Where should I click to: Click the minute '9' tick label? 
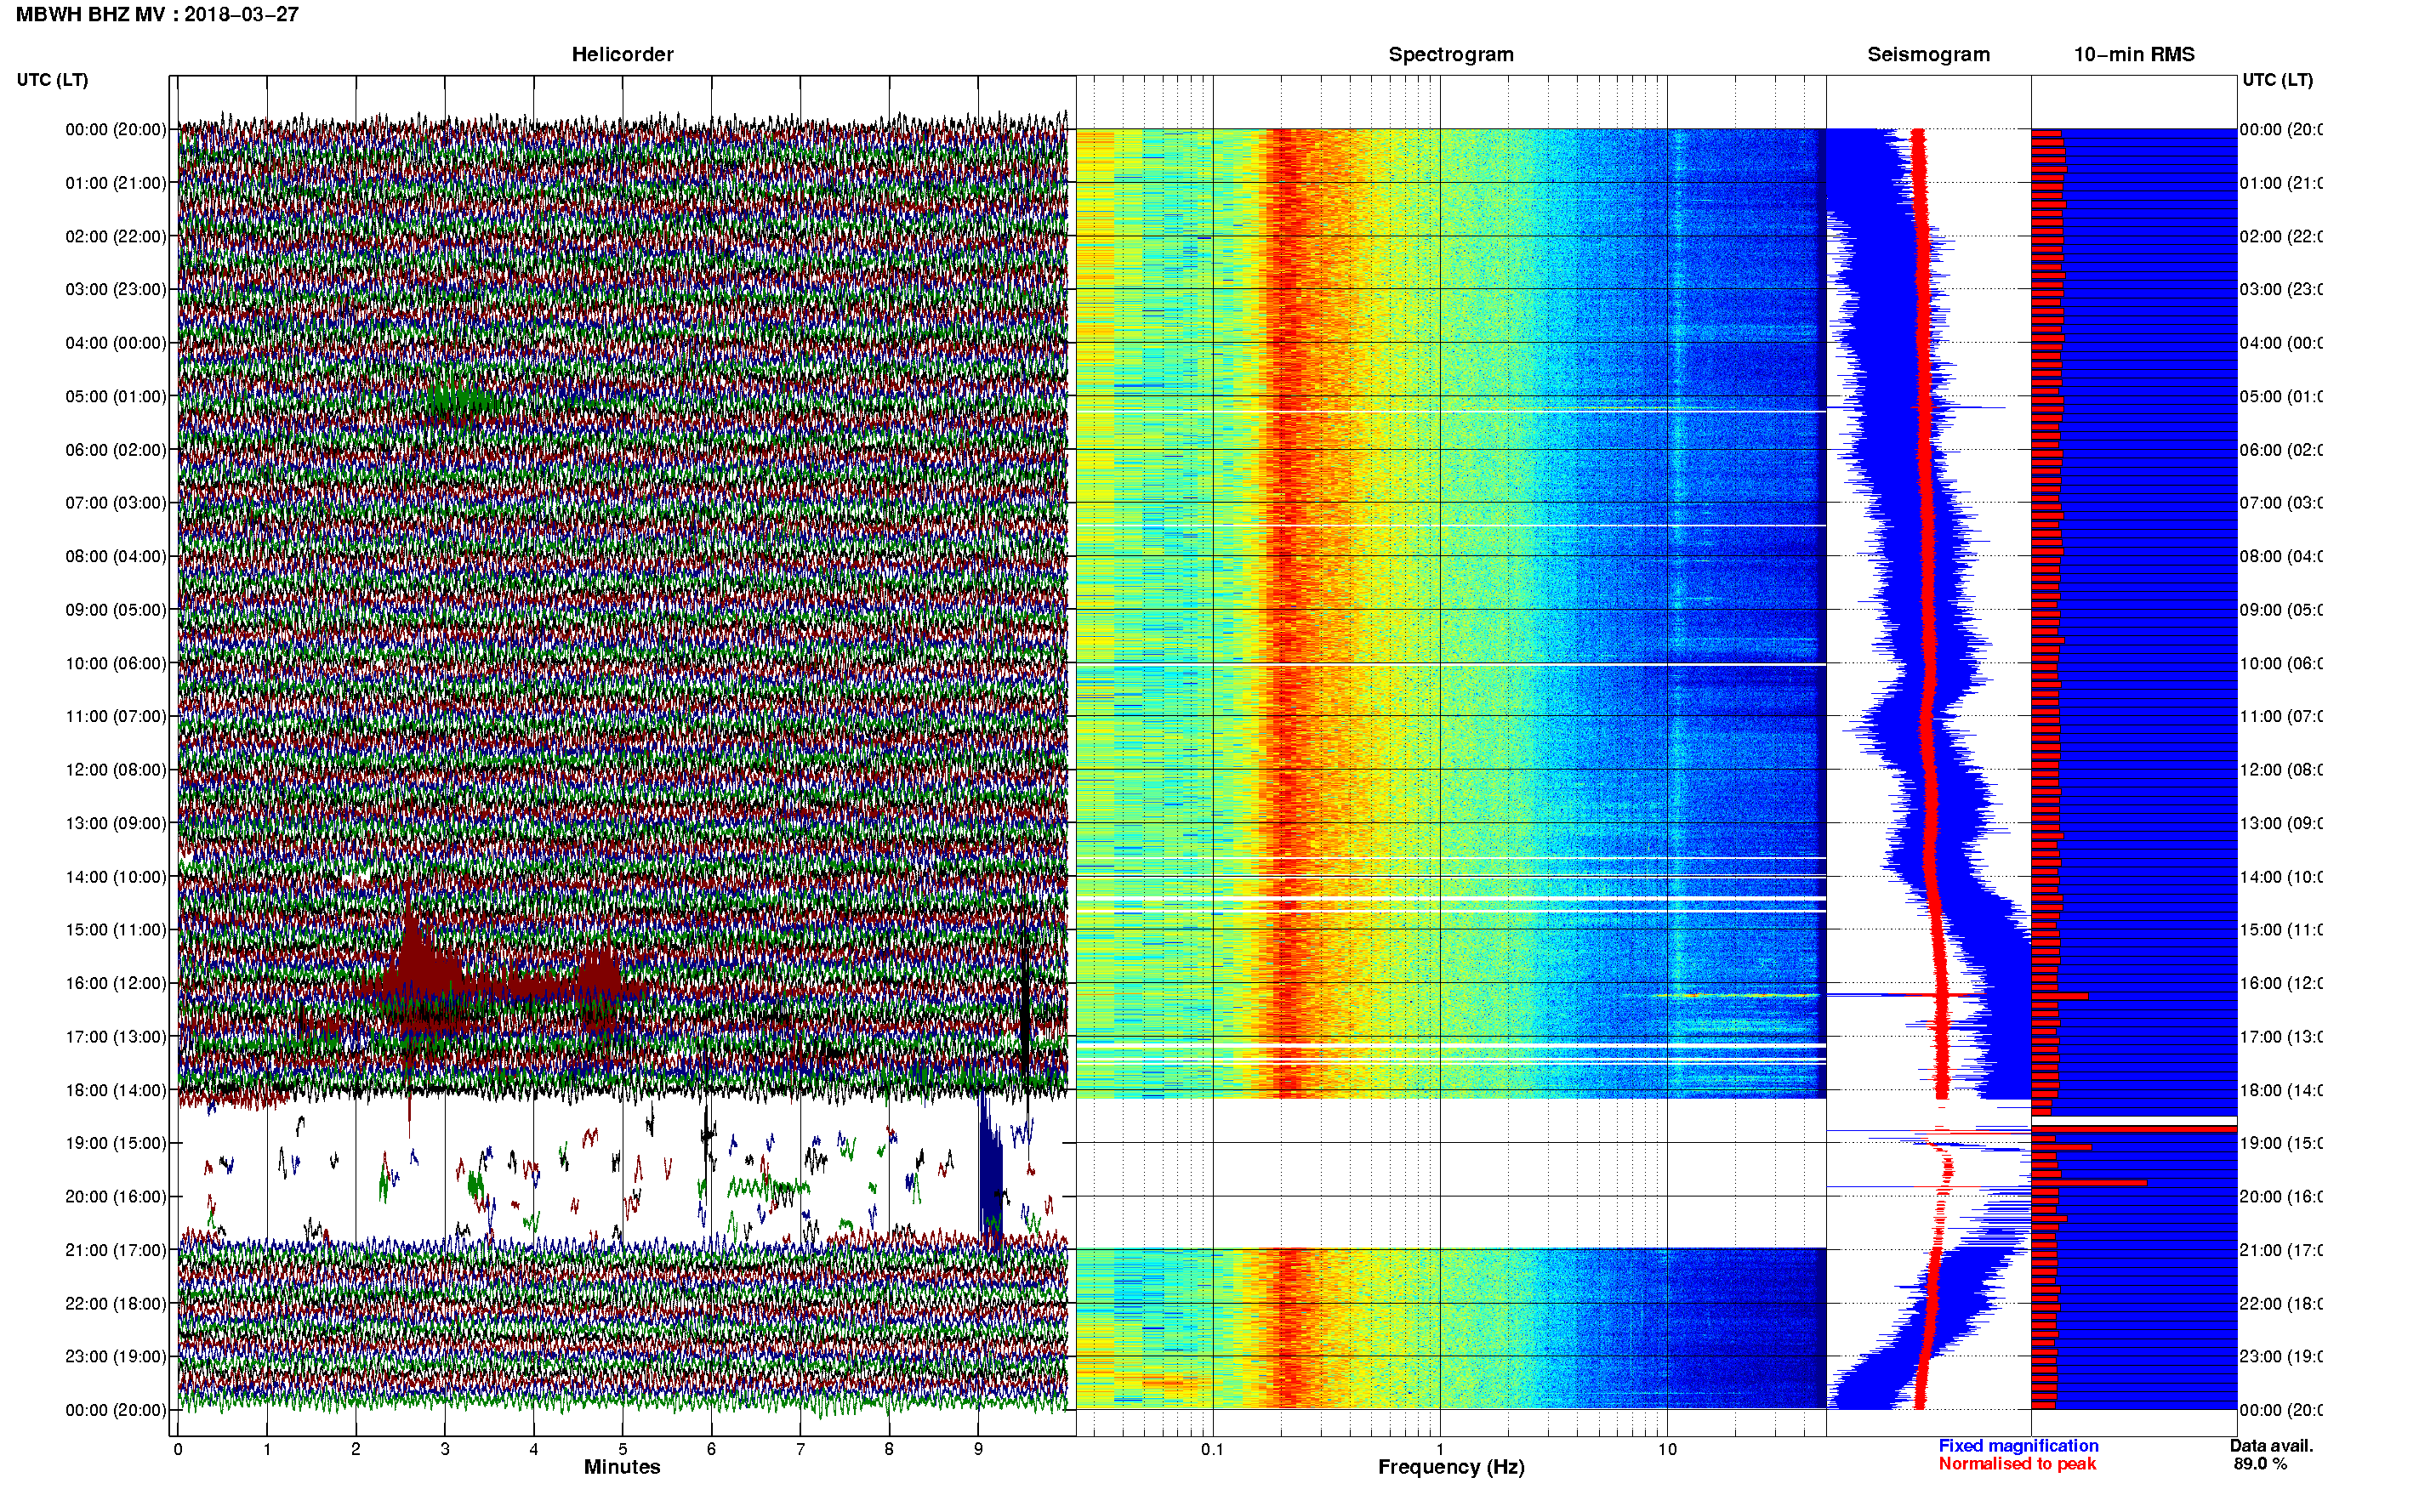coord(978,1449)
